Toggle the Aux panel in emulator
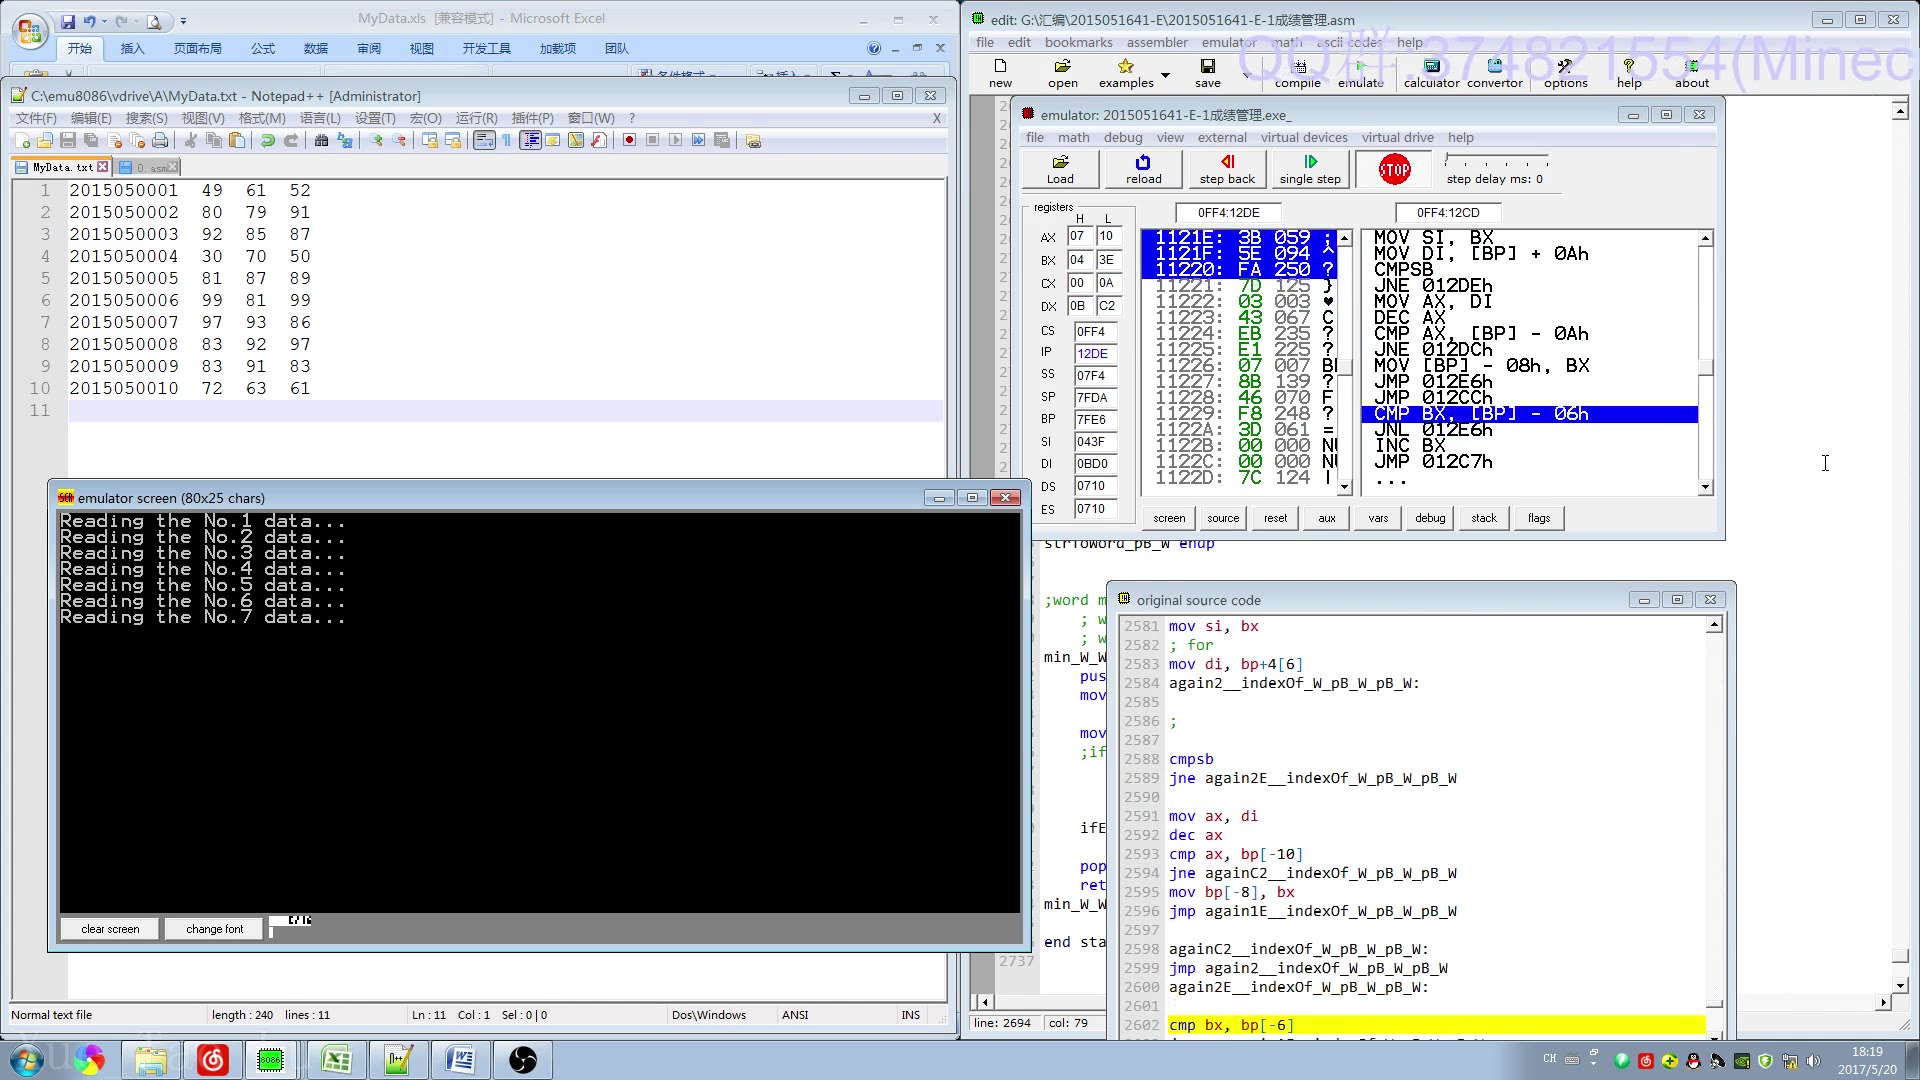The width and height of the screenshot is (1920, 1080). pos(1327,517)
